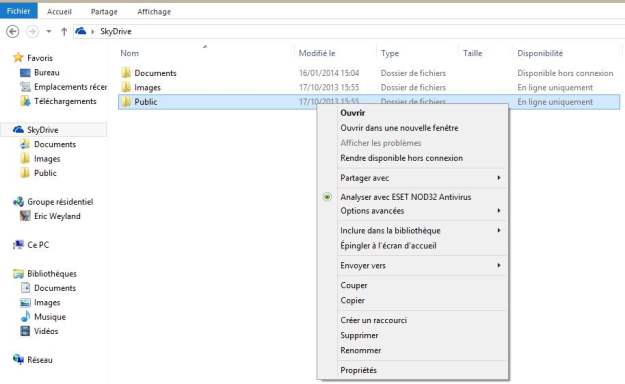The height and width of the screenshot is (384, 625).
Task: Choose Supprimer in the context menu
Action: pyautogui.click(x=359, y=335)
